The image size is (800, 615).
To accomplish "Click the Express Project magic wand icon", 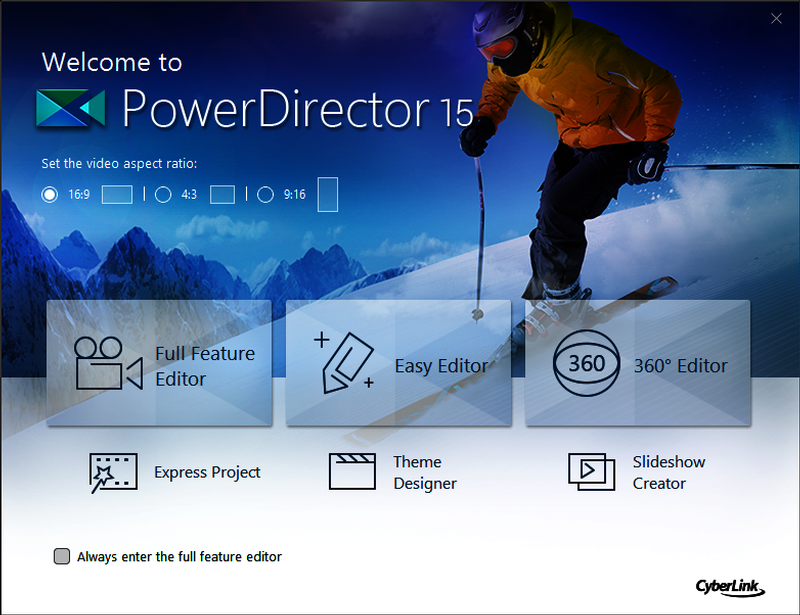I will pyautogui.click(x=113, y=473).
